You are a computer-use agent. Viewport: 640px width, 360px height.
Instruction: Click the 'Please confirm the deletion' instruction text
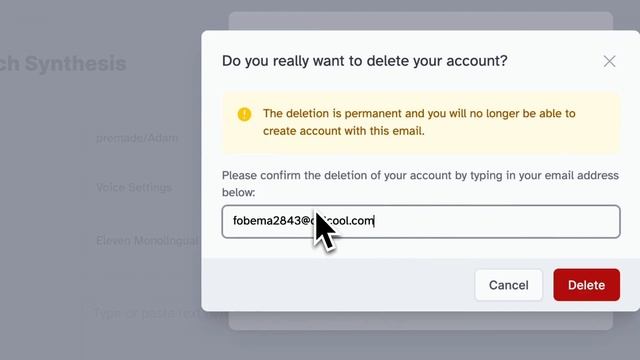pyautogui.click(x=420, y=176)
